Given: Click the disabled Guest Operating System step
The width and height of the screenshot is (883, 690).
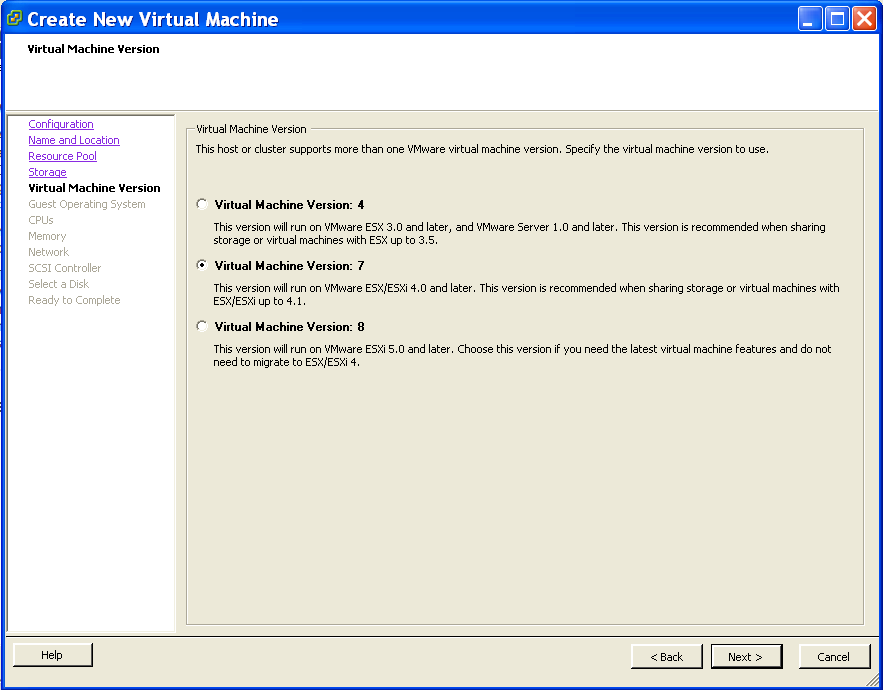Looking at the screenshot, I should (87, 204).
